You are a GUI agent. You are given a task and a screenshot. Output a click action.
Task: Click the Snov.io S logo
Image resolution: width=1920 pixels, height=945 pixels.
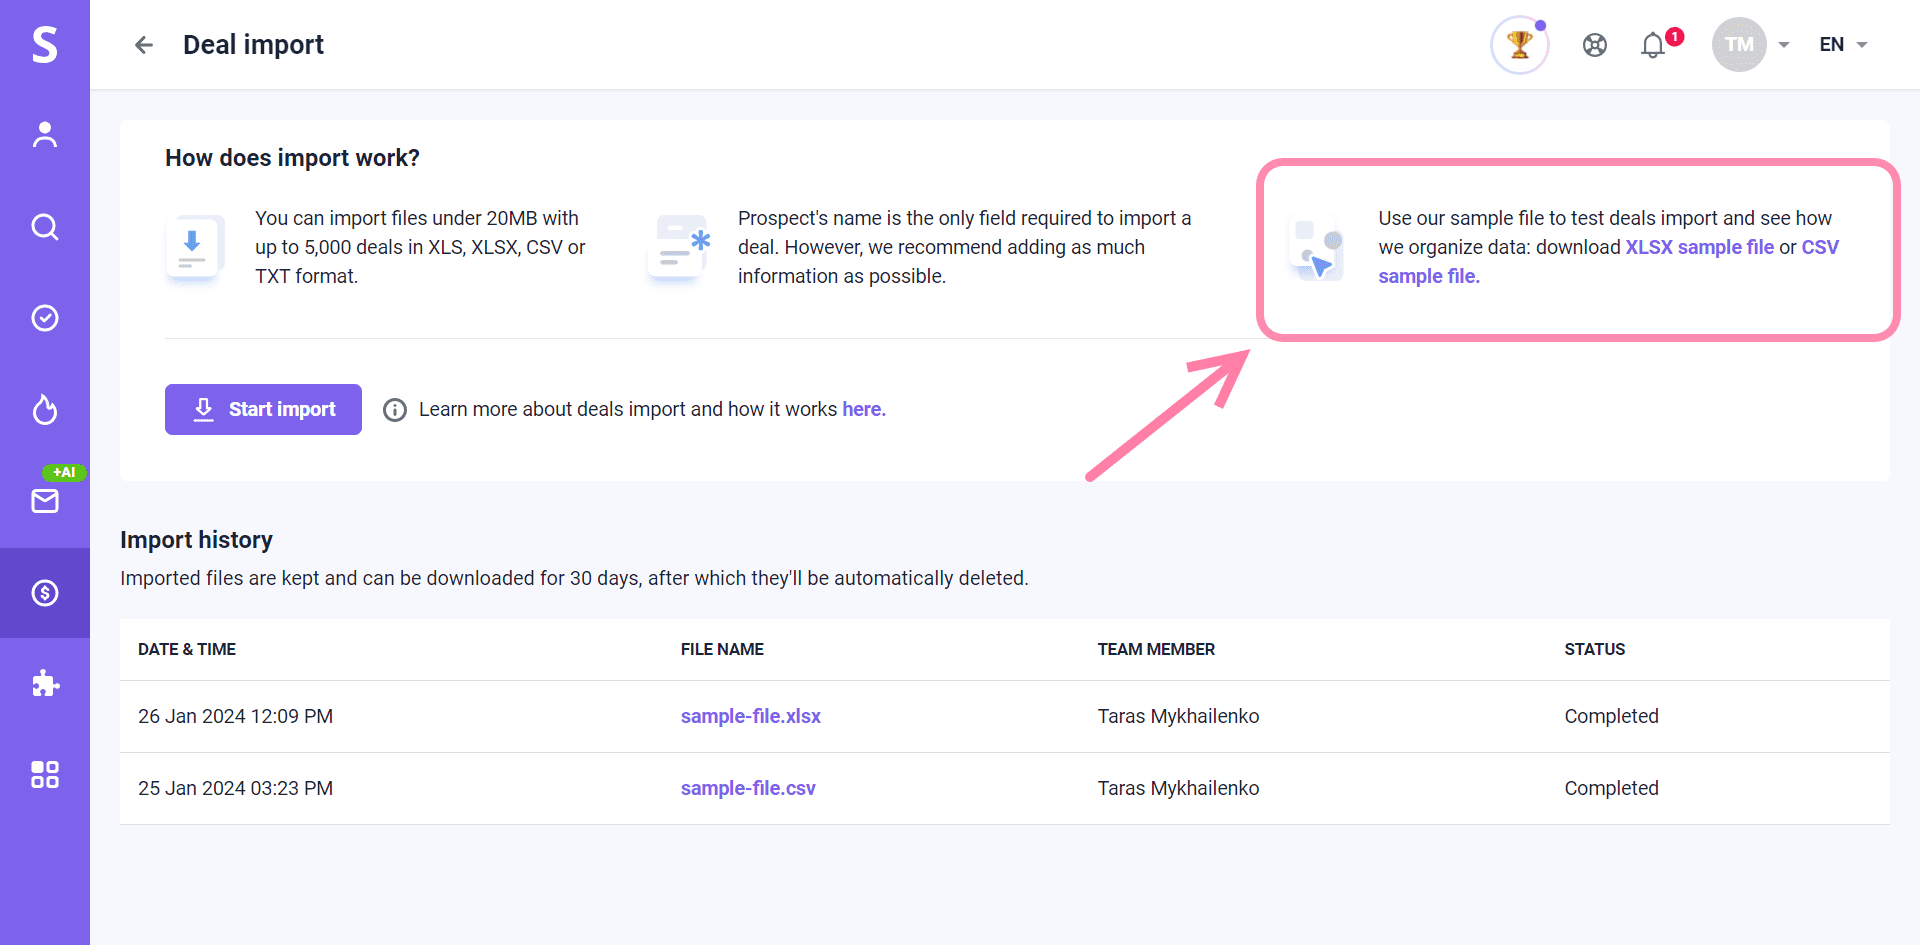point(45,44)
